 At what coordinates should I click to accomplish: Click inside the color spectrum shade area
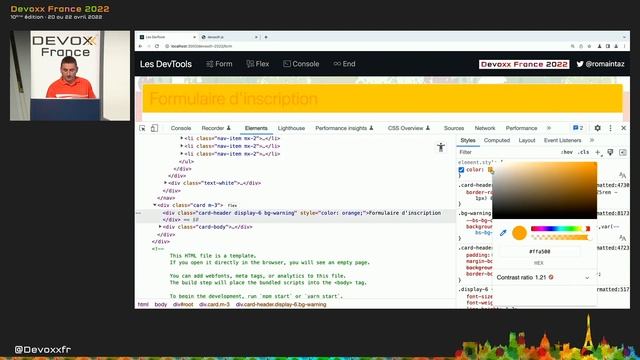544,190
